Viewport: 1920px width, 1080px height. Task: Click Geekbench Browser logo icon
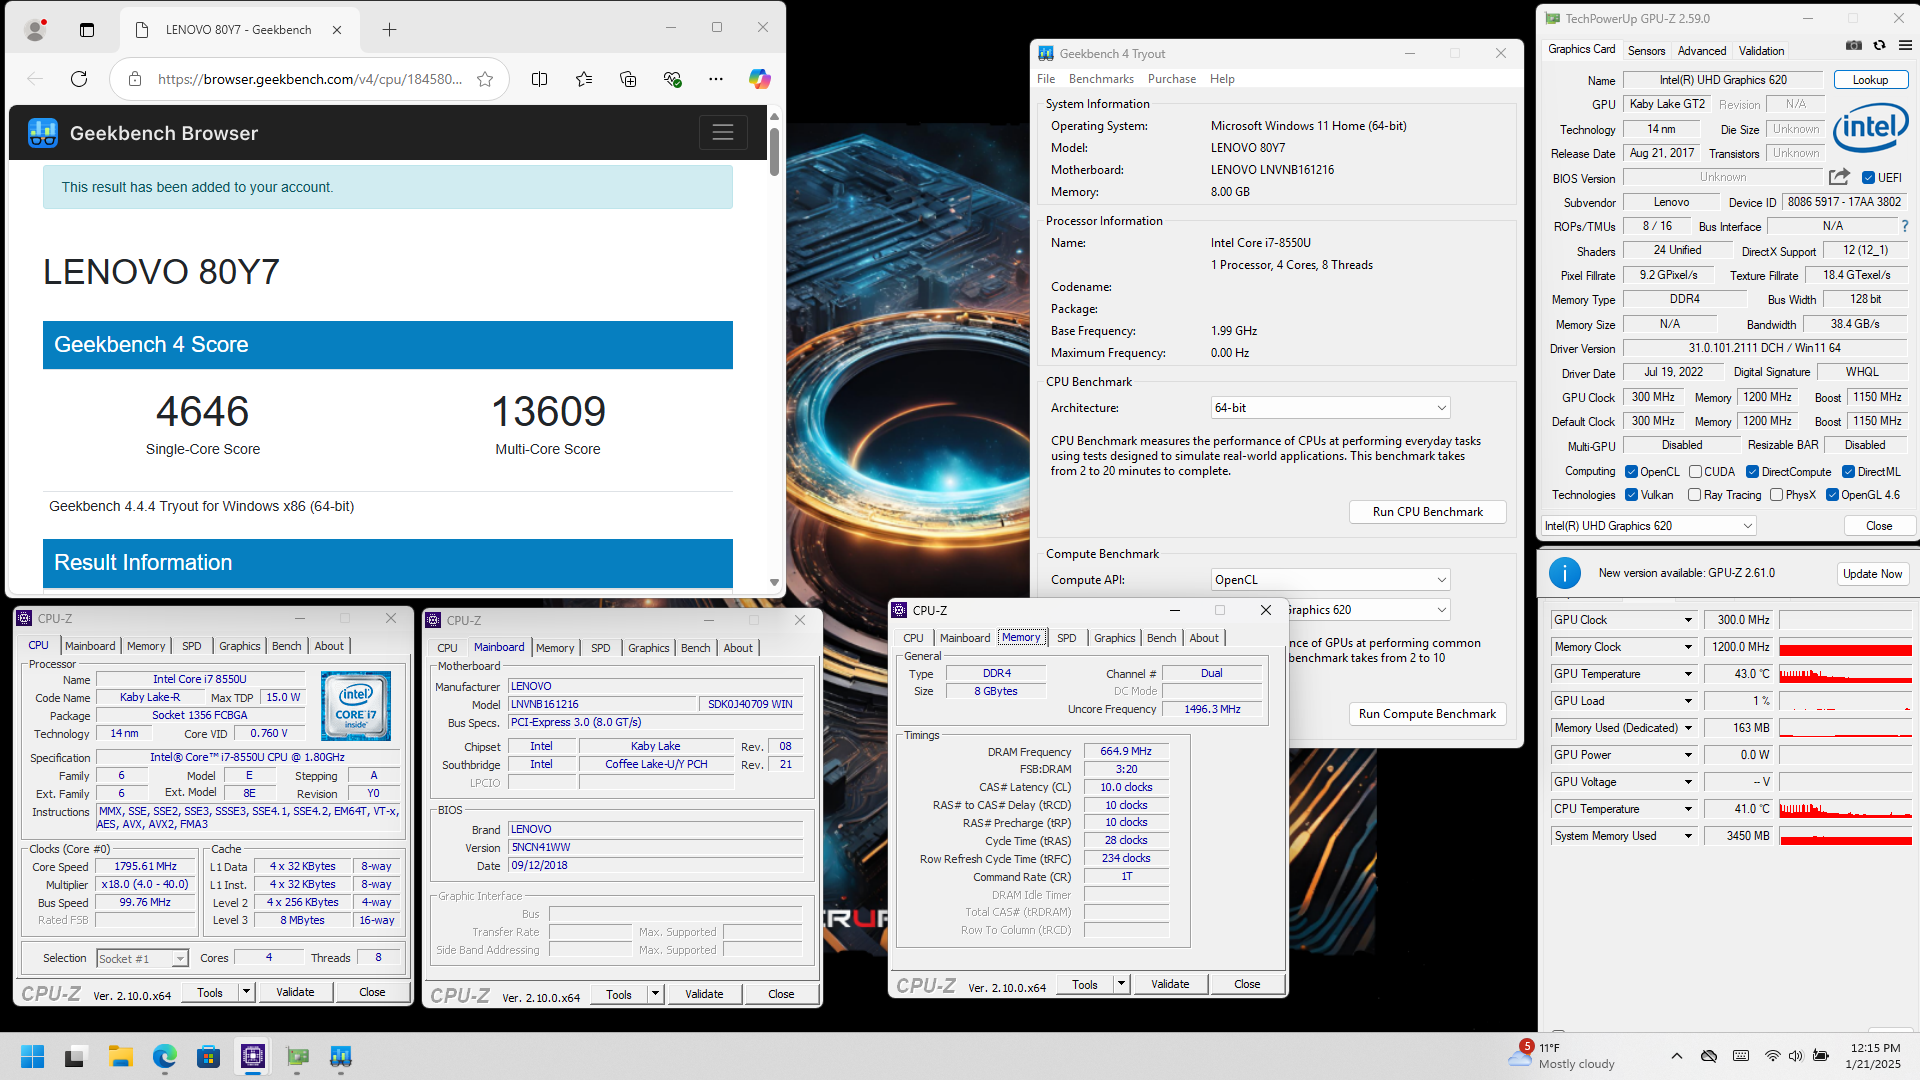[x=43, y=133]
